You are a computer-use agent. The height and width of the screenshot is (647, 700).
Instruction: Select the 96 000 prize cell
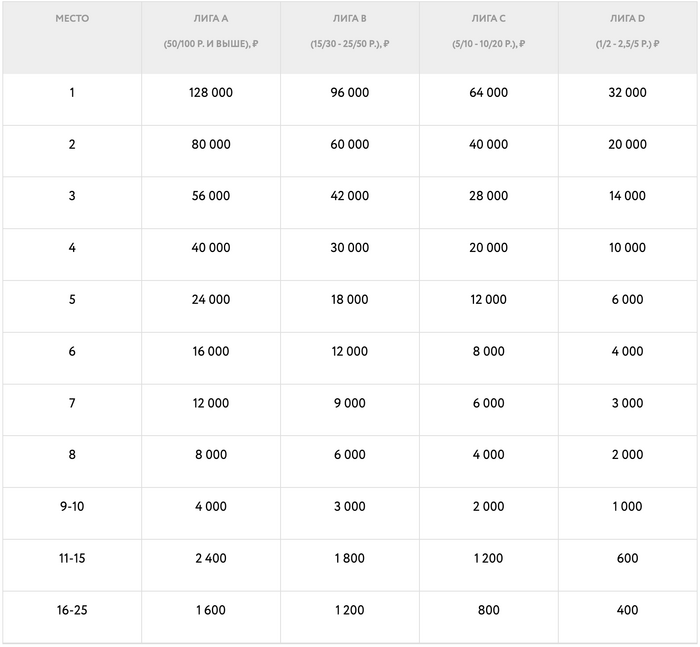[349, 93]
